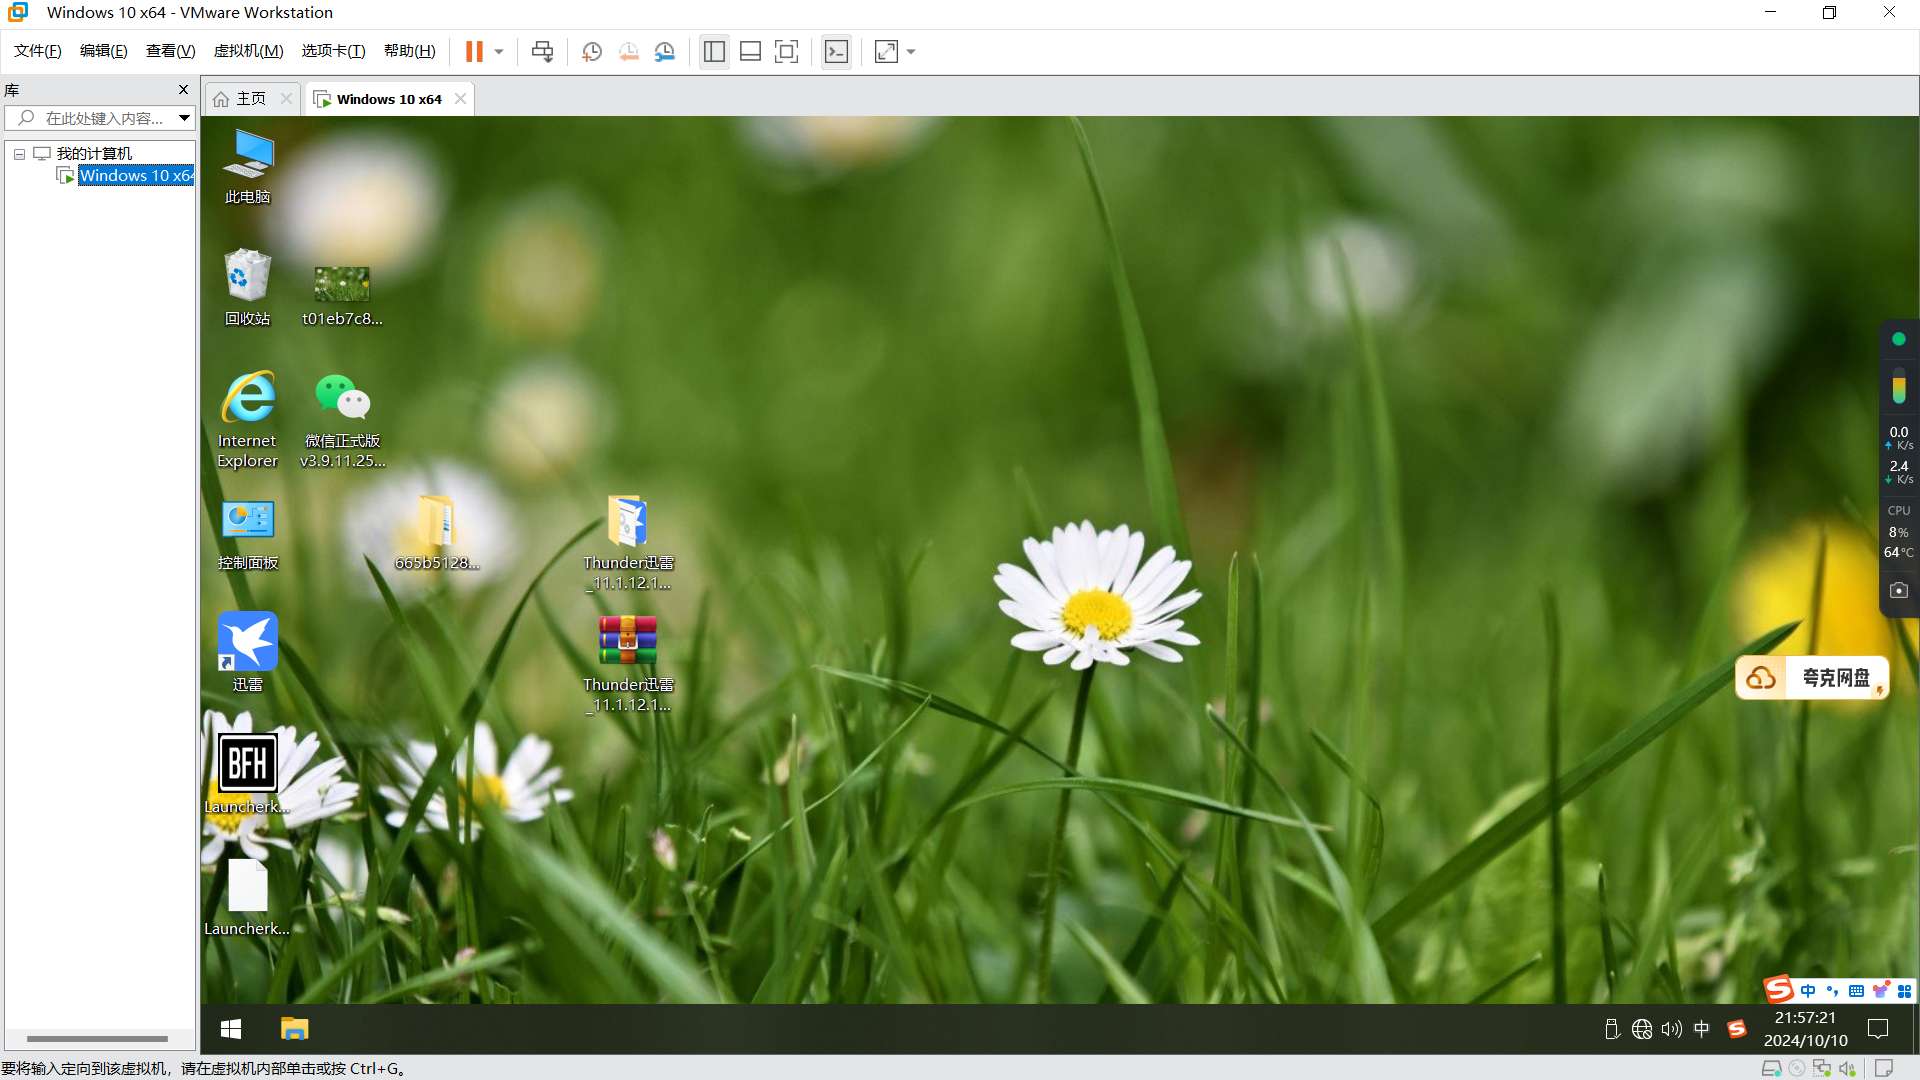Open File Explorer in guest taskbar

294,1029
